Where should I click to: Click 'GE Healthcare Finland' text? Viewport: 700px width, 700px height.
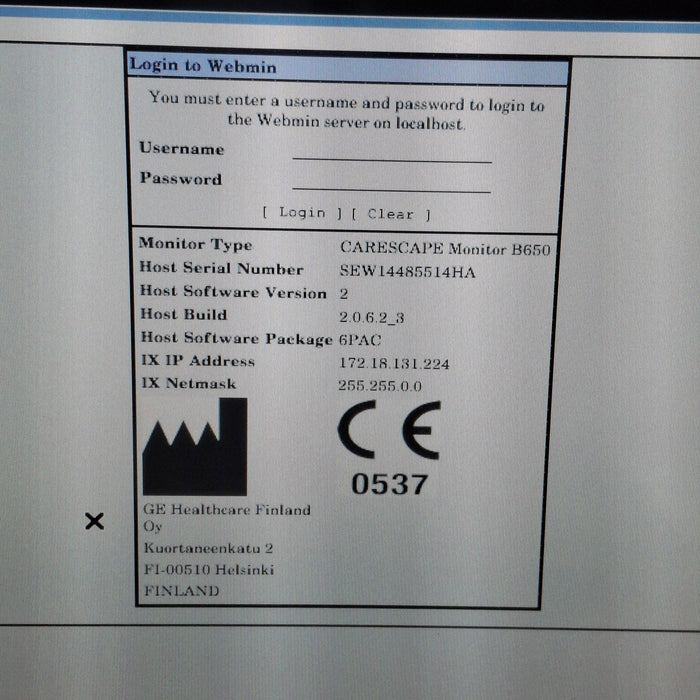tap(227, 509)
